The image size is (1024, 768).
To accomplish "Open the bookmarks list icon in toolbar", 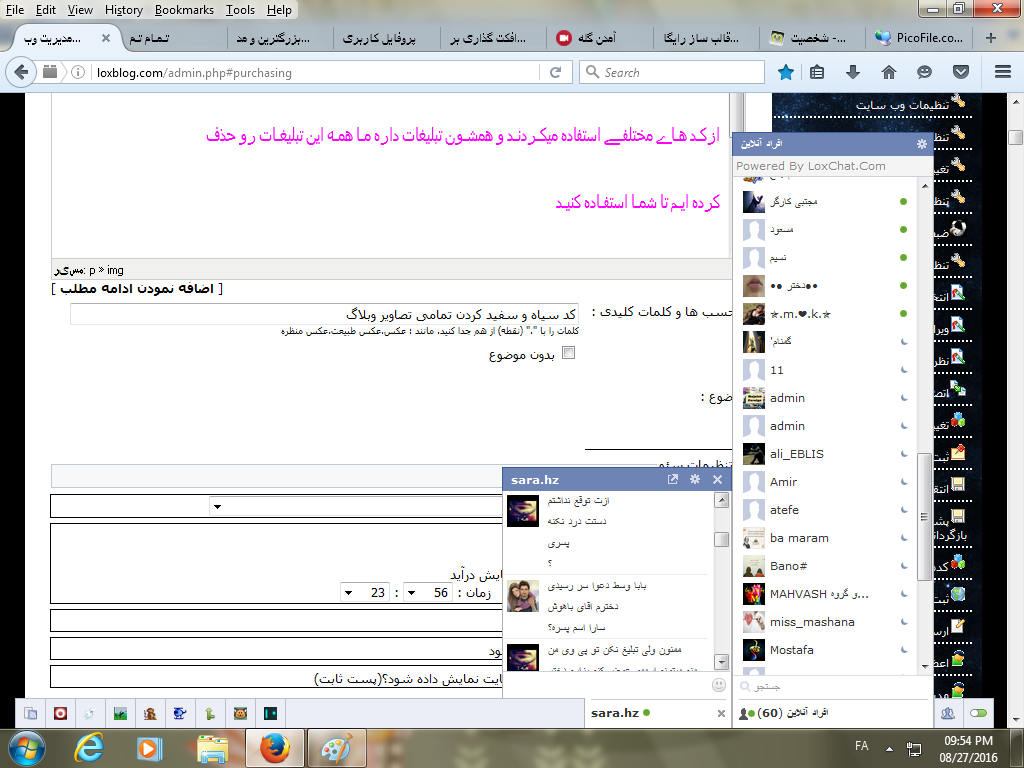I will tap(817, 72).
